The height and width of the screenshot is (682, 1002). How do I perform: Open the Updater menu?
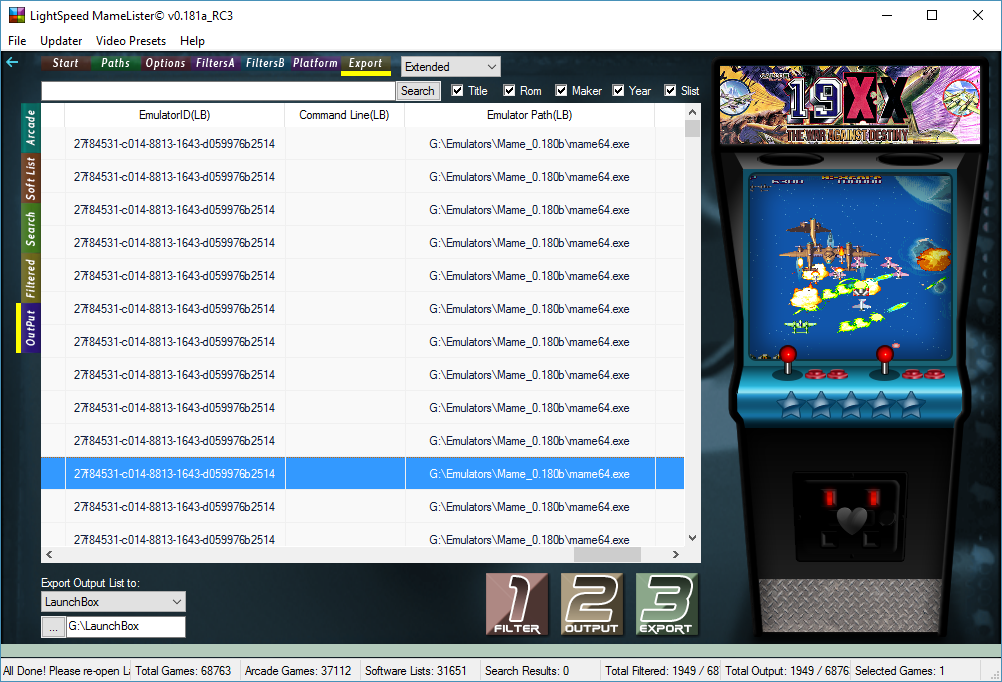(x=61, y=41)
